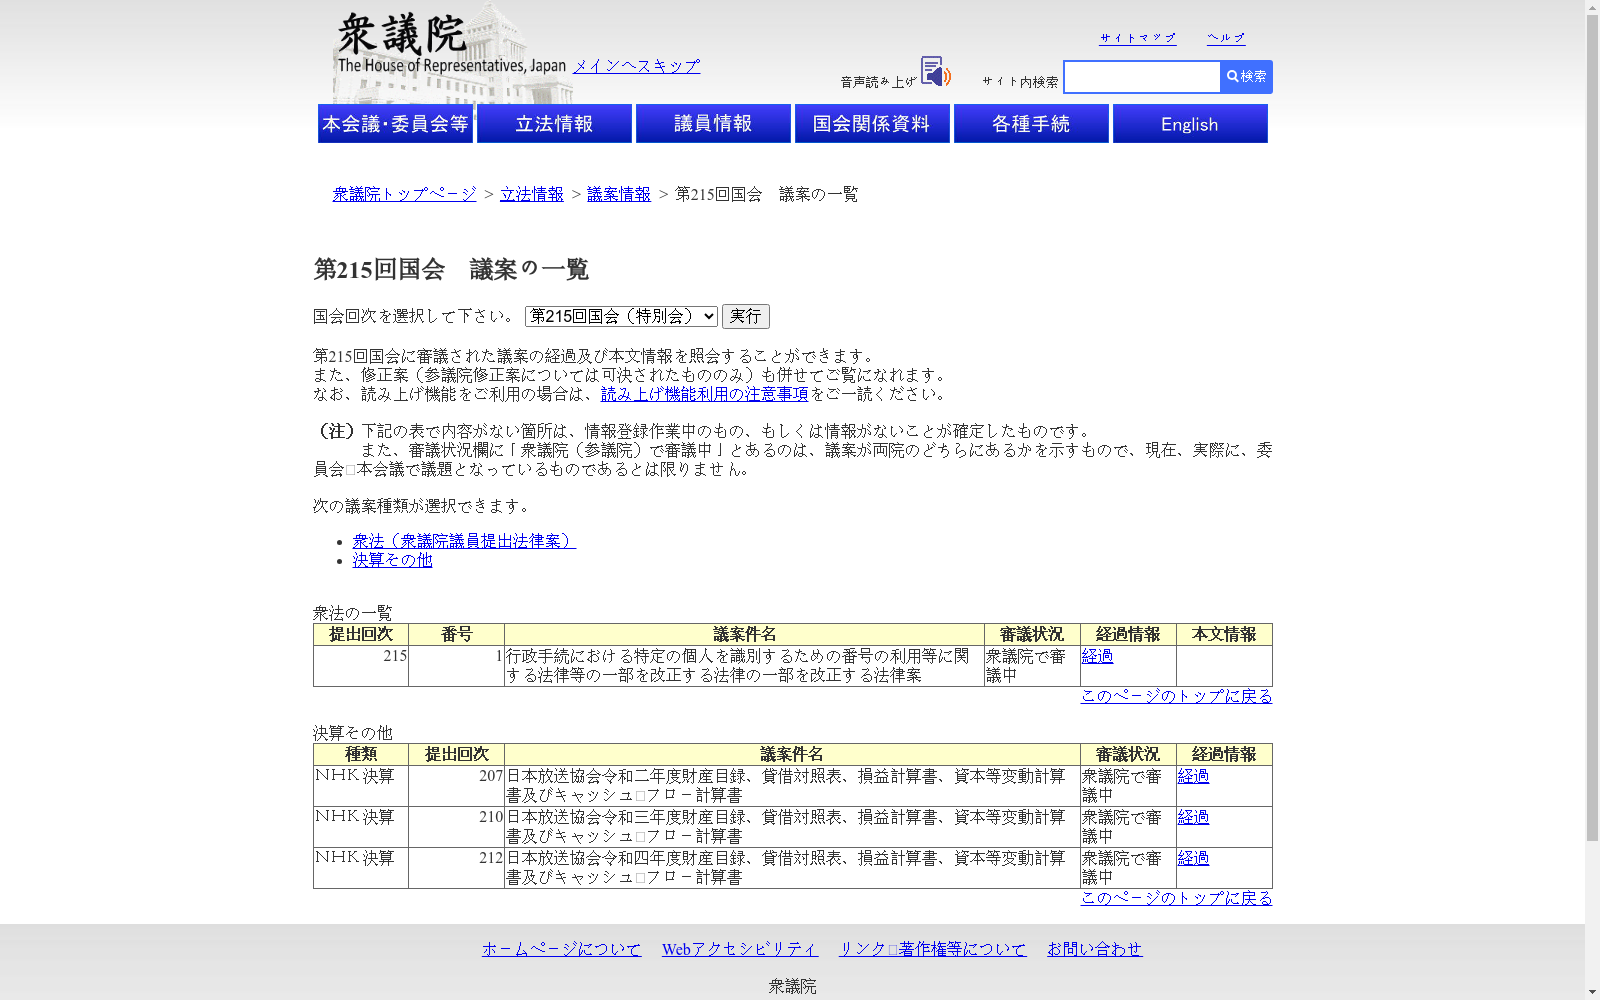Open Webアクセシビリティ footer link
The image size is (1600, 1000).
click(x=740, y=949)
